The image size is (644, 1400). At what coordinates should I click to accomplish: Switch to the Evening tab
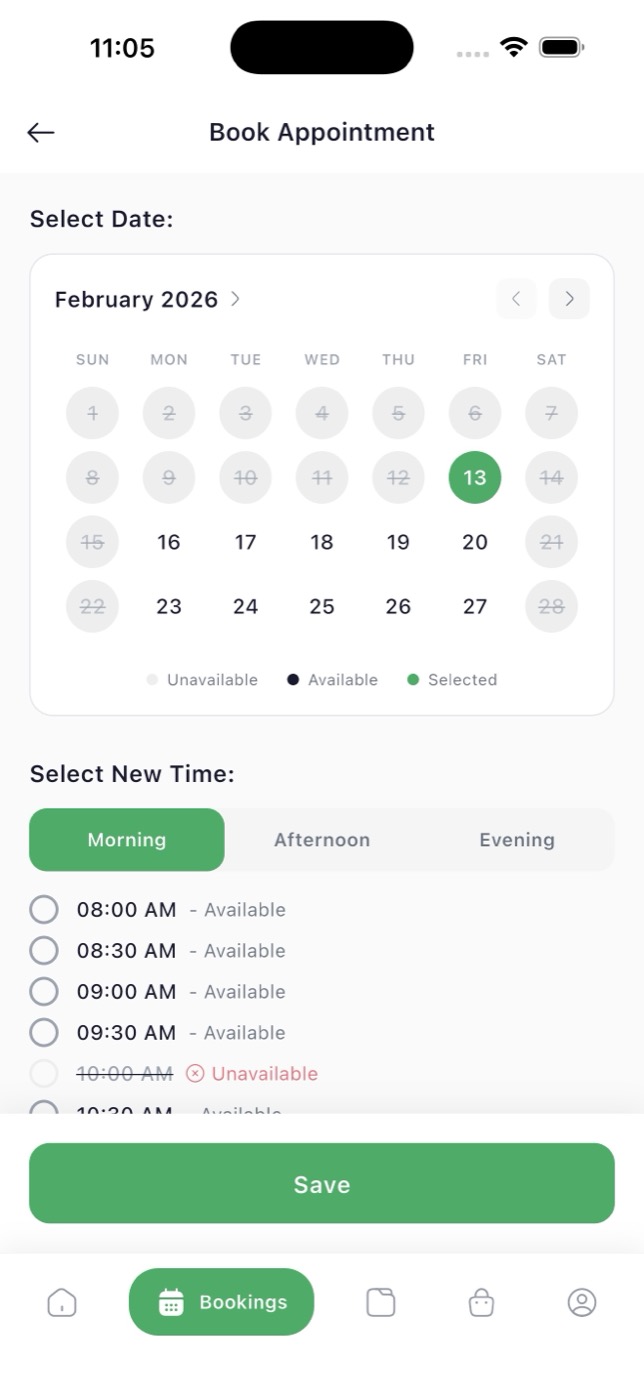516,840
